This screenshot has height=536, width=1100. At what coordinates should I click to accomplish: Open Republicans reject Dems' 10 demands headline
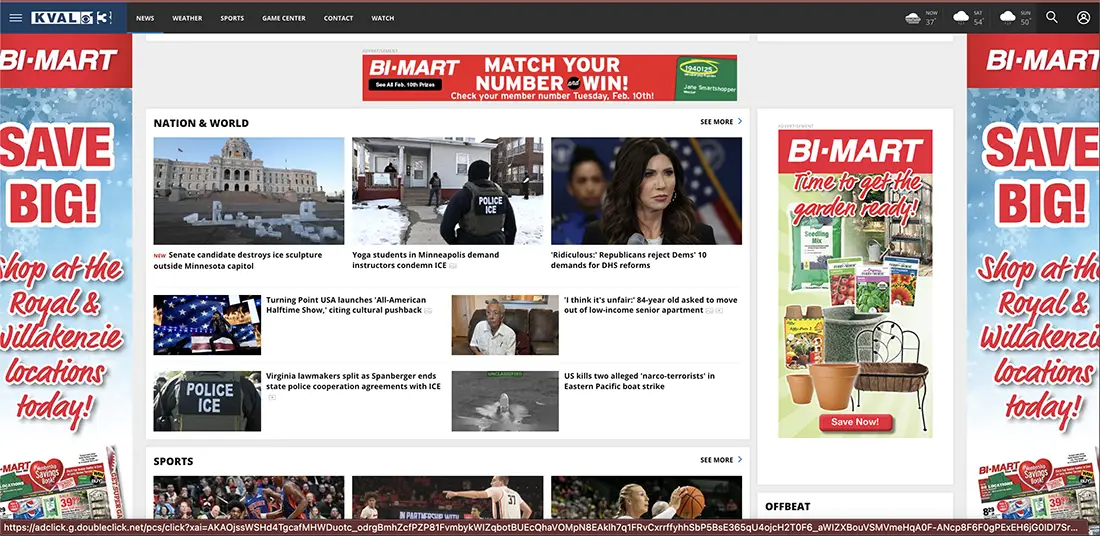tap(629, 260)
